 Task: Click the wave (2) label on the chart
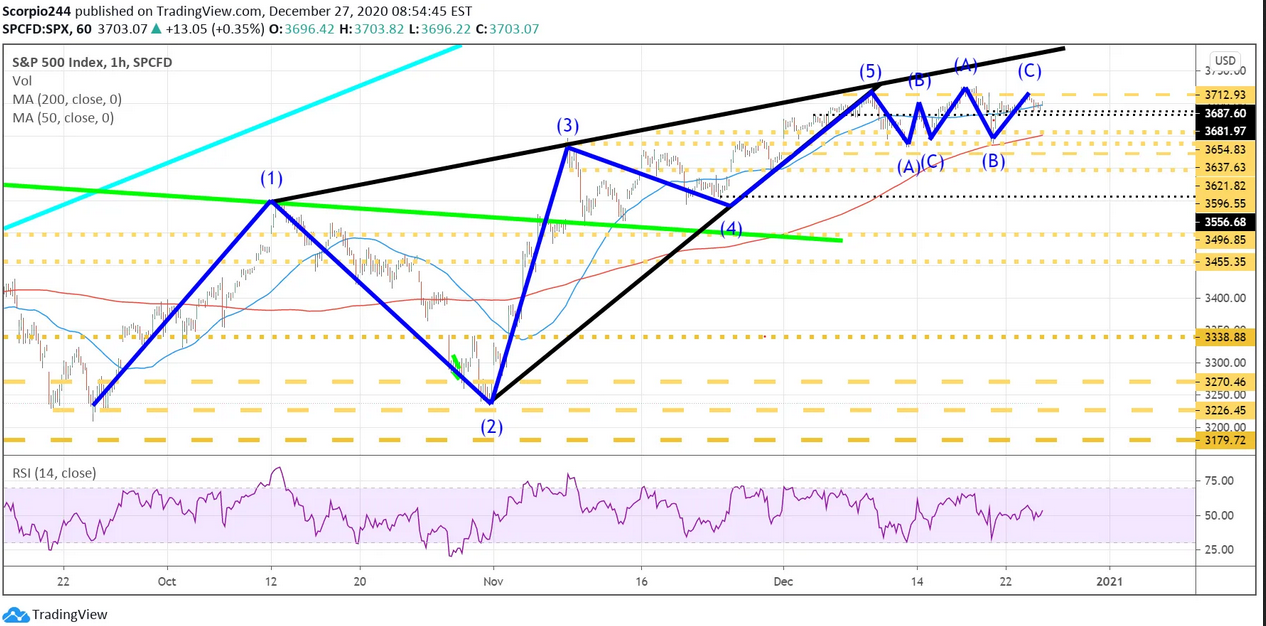click(x=491, y=427)
